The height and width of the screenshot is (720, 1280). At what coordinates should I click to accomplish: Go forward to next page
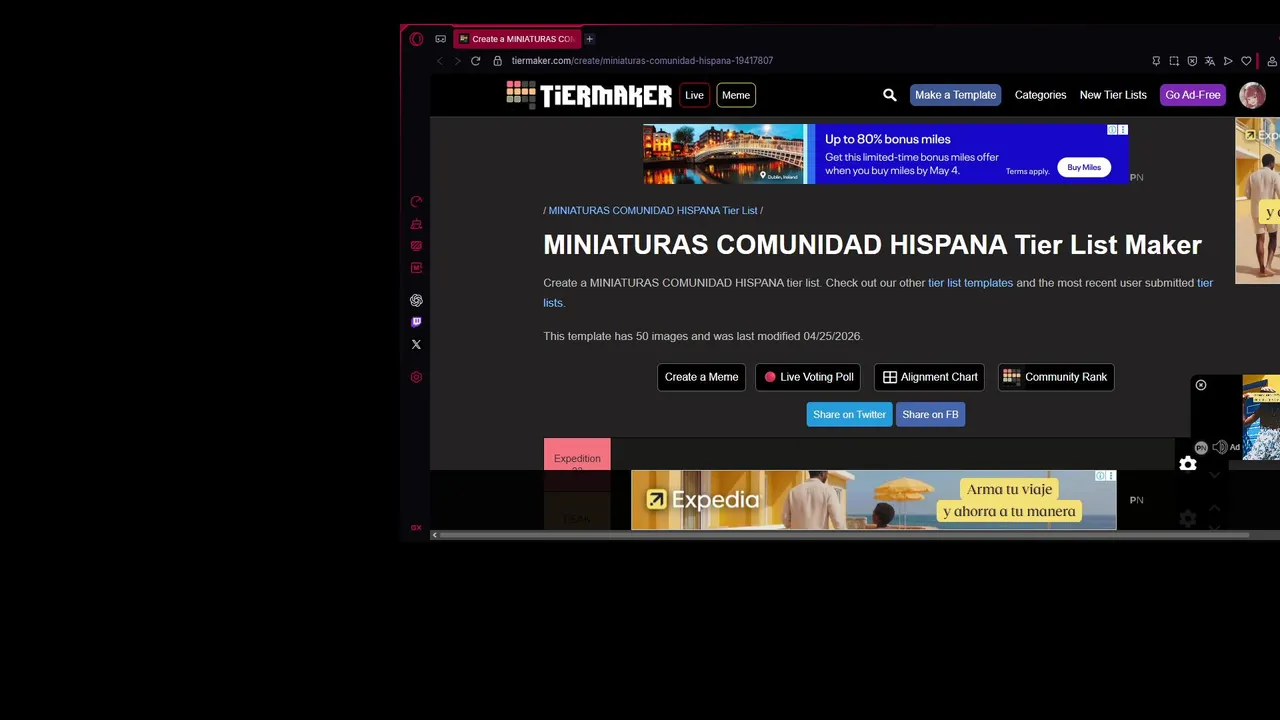(457, 61)
